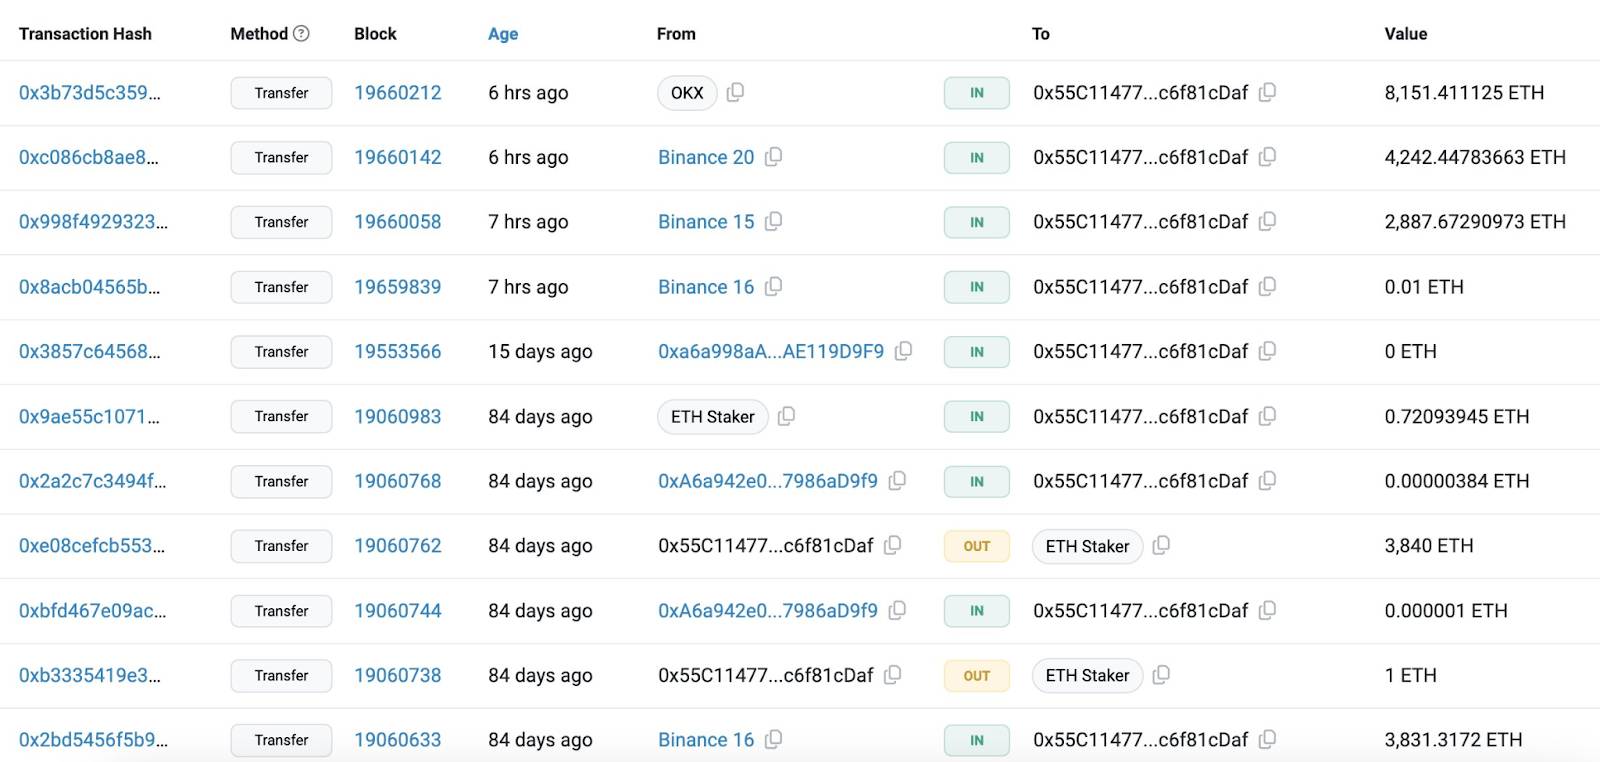The width and height of the screenshot is (1600, 762).
Task: Open ETH Staker recipient in 1 ETH row
Action: click(x=1087, y=675)
